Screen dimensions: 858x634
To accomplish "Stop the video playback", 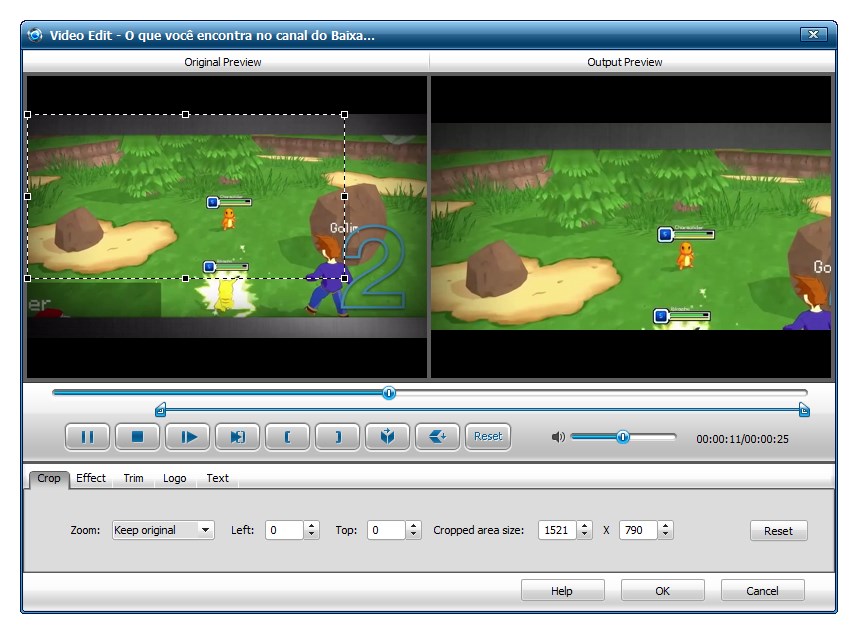I will (137, 437).
